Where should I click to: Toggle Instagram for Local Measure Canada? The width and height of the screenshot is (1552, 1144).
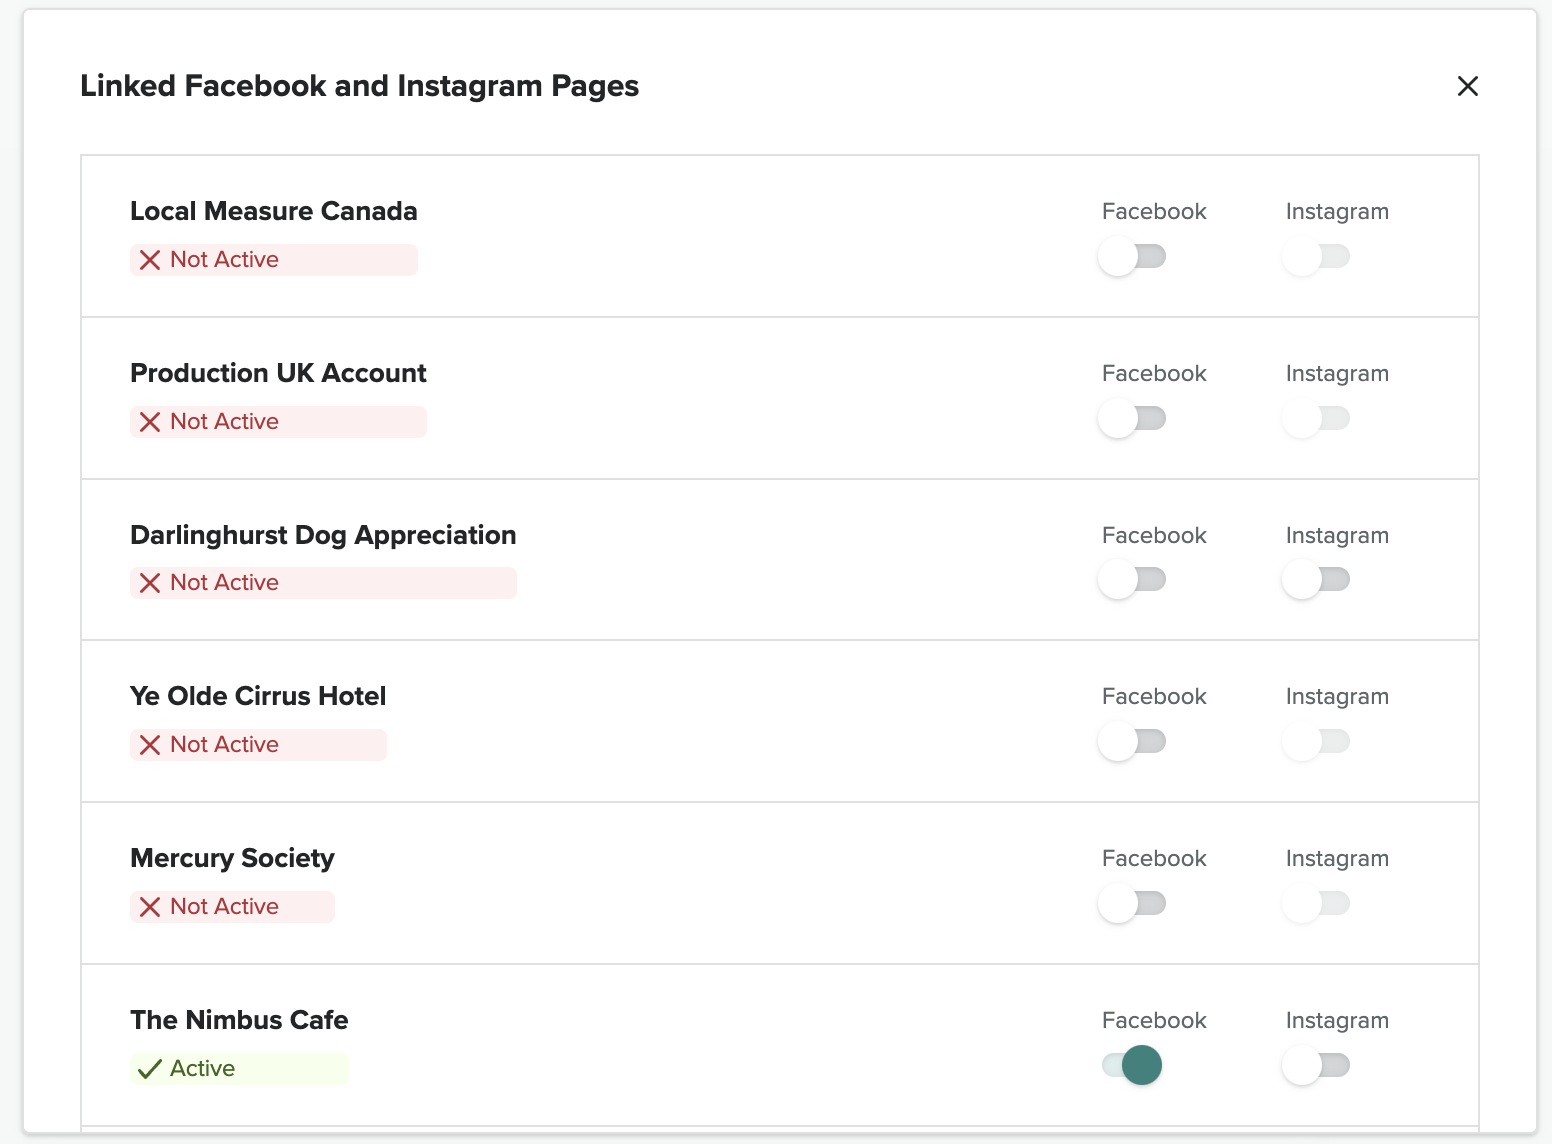click(1316, 257)
